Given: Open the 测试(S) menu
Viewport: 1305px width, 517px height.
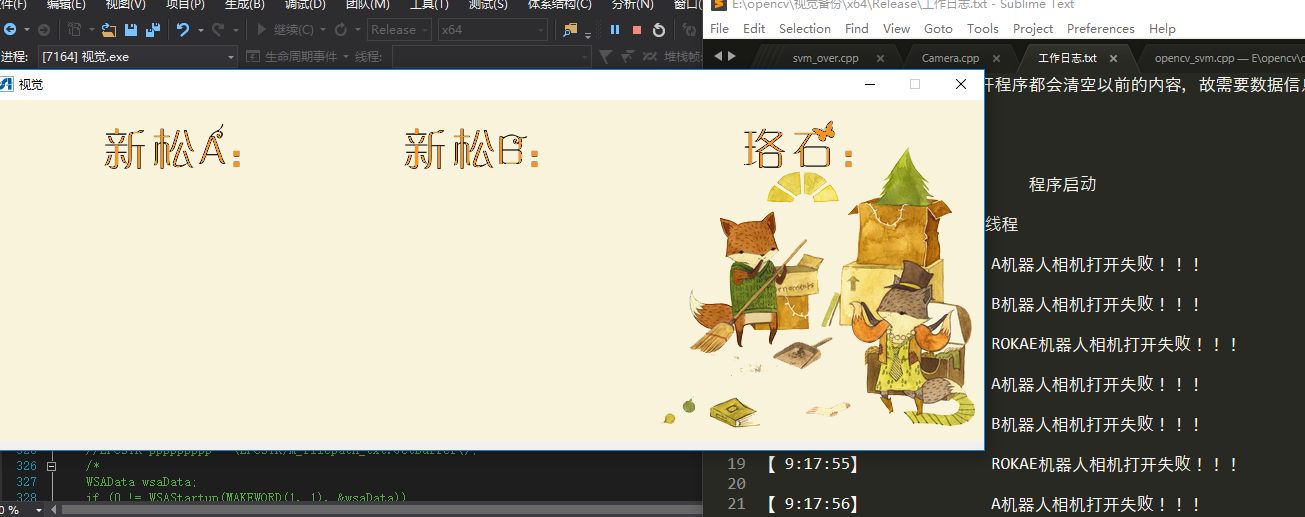Looking at the screenshot, I should [488, 5].
